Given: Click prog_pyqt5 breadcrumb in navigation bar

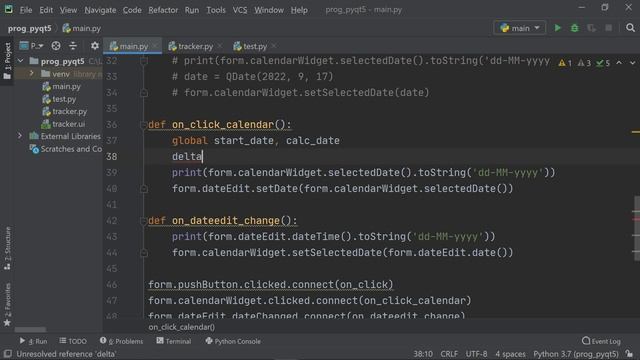Looking at the screenshot, I should coord(29,28).
